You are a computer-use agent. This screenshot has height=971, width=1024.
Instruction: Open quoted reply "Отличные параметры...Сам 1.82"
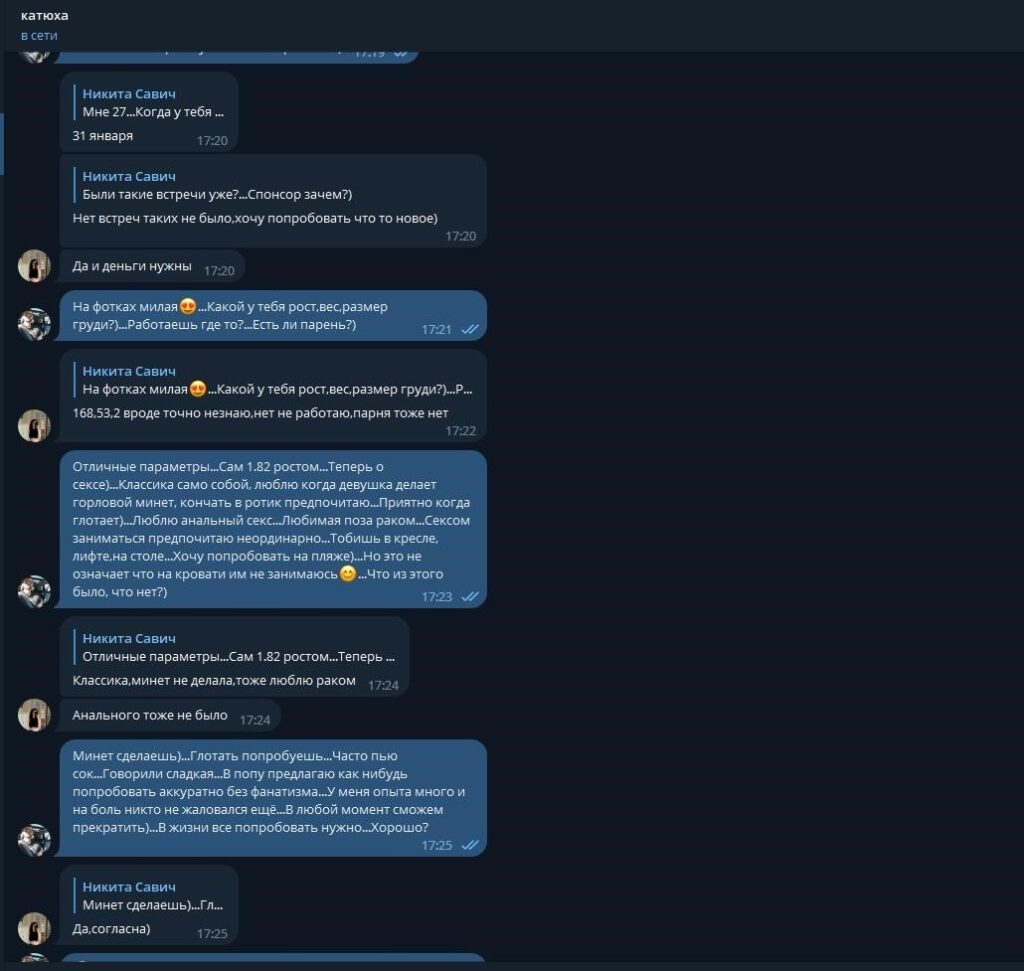tap(236, 648)
